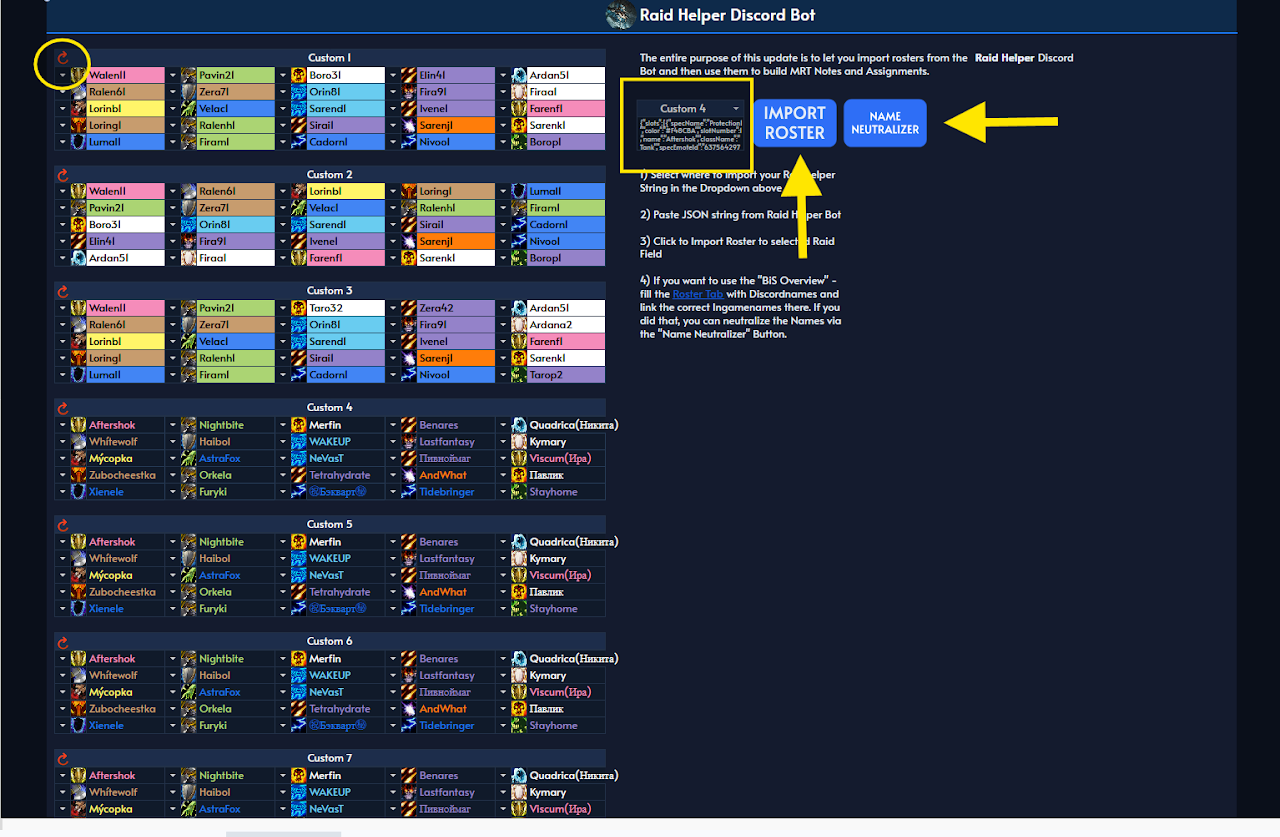Click the icon next to Xienele in Custom 6

78,726
